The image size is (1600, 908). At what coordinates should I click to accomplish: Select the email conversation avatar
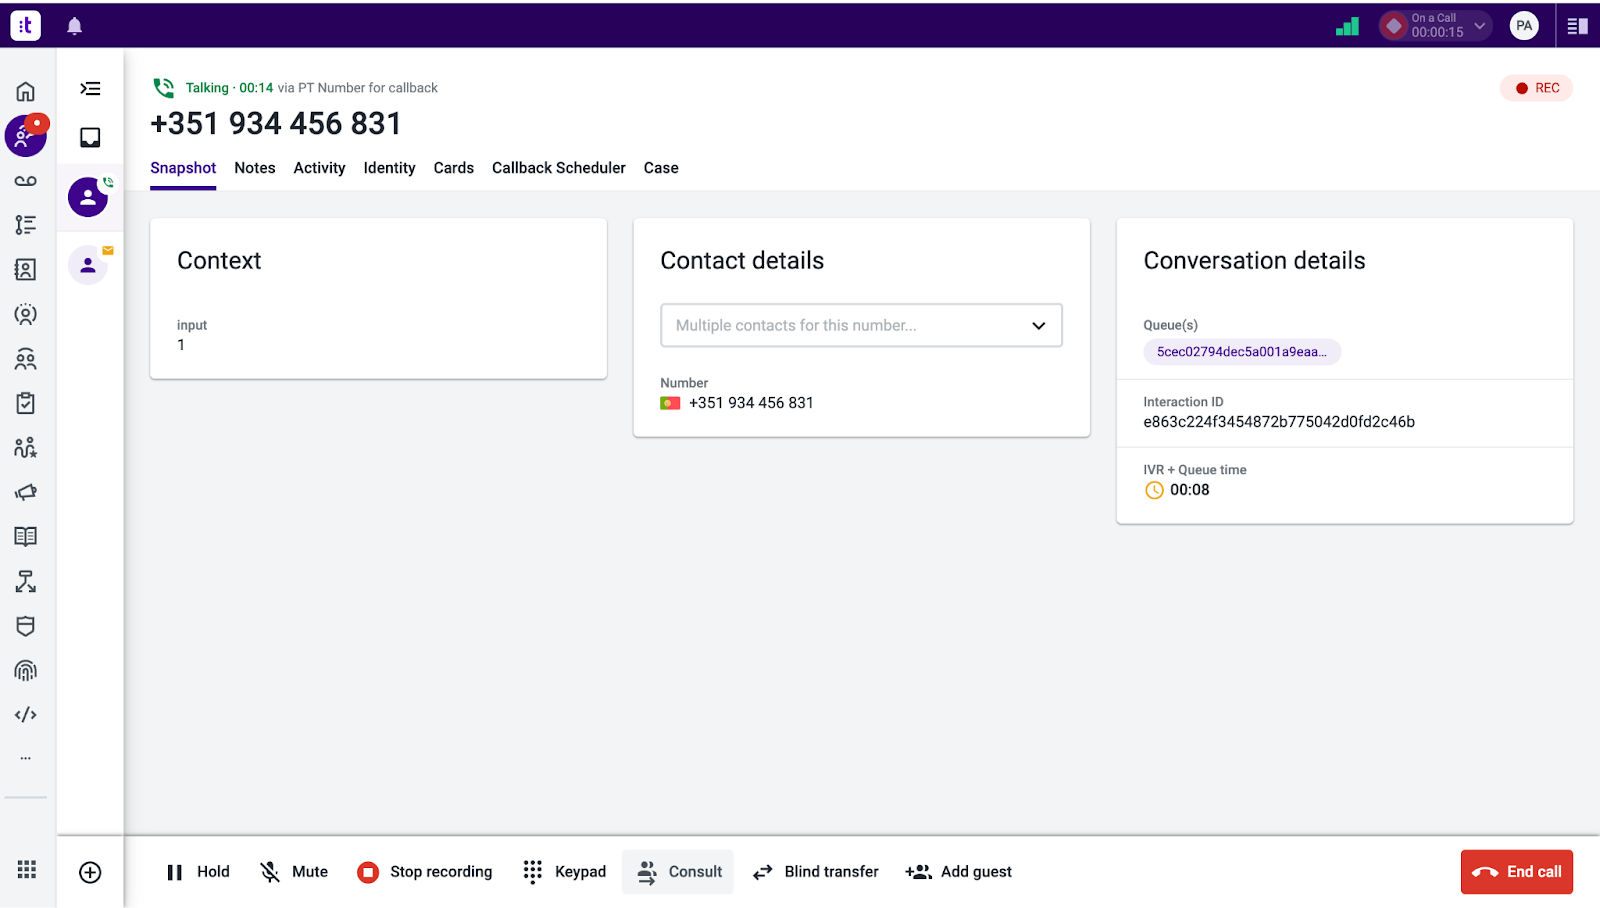coord(88,265)
